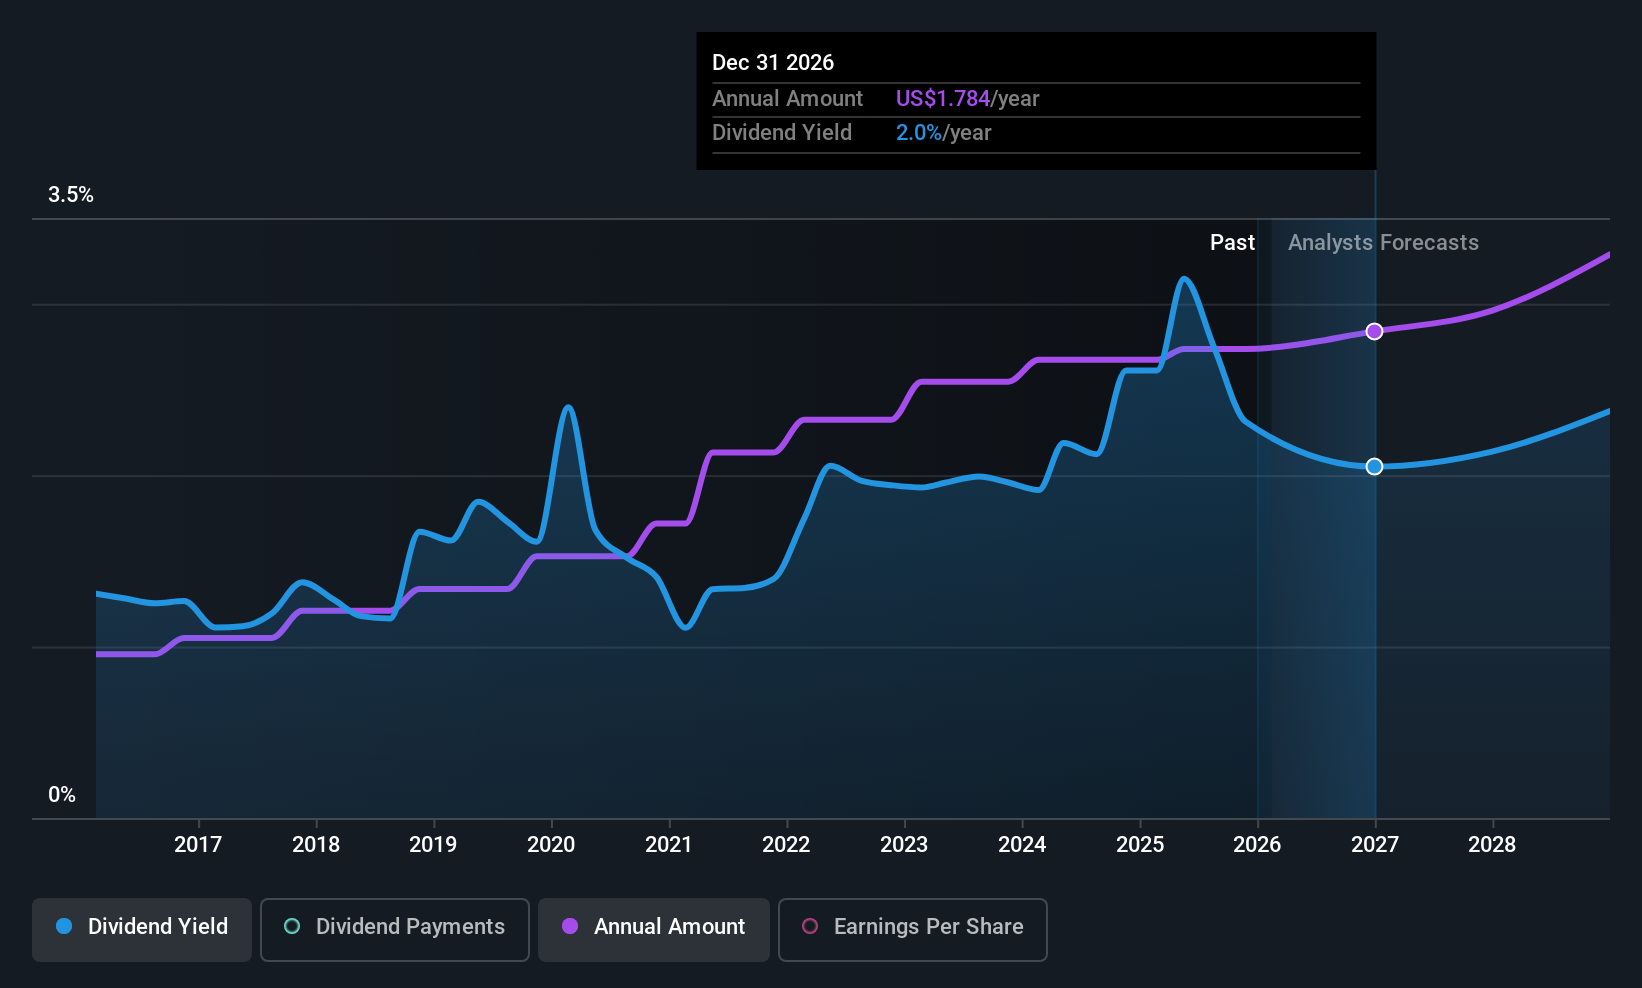Click the 2027 axis label
This screenshot has width=1642, height=988.
click(x=1375, y=845)
